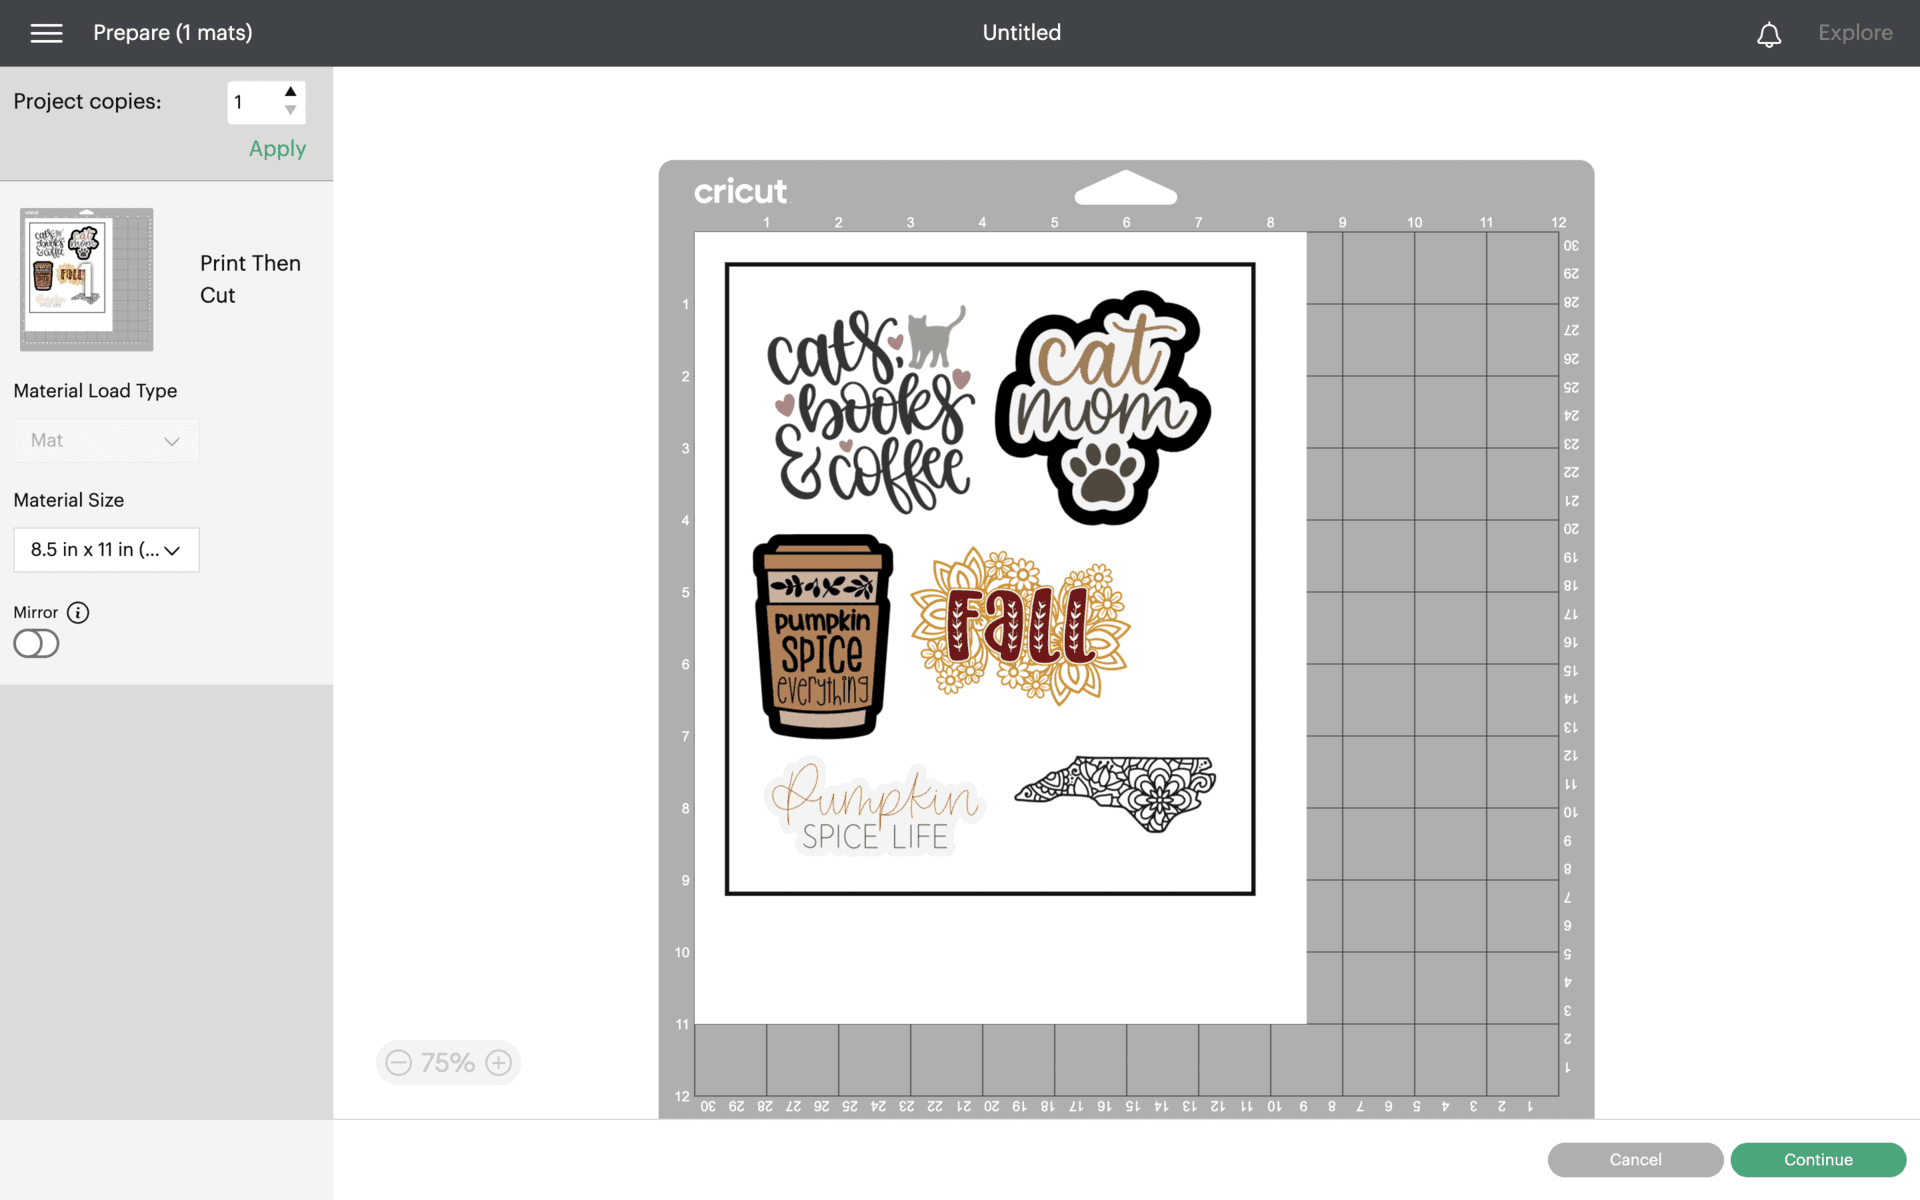Expand the Mat load type options chevron
The width and height of the screenshot is (1920, 1200).
tap(172, 440)
